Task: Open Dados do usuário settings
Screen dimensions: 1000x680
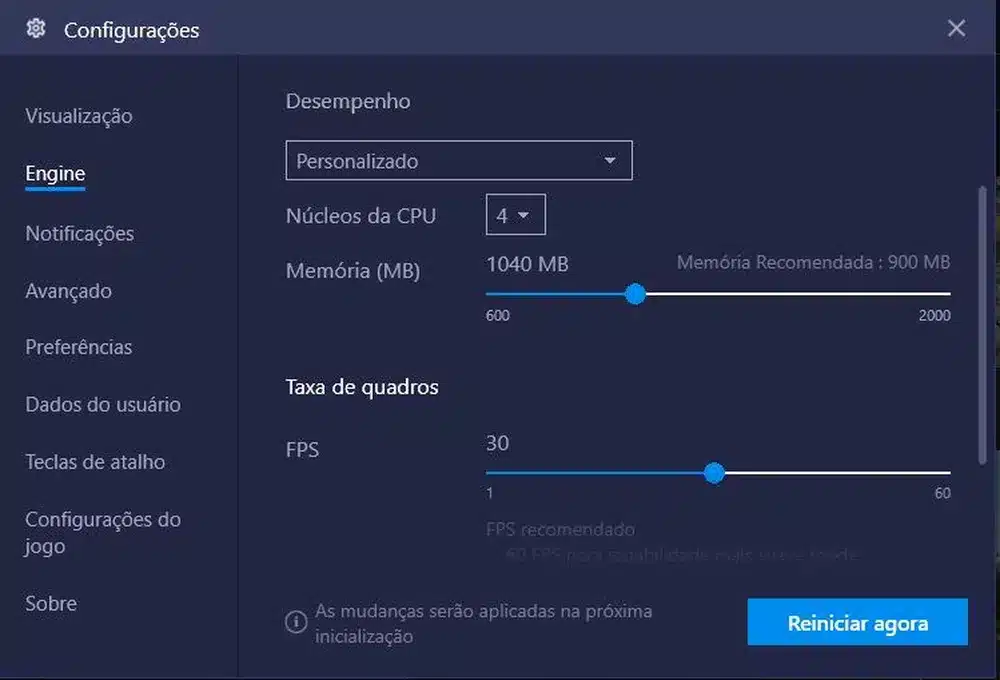Action: click(102, 404)
